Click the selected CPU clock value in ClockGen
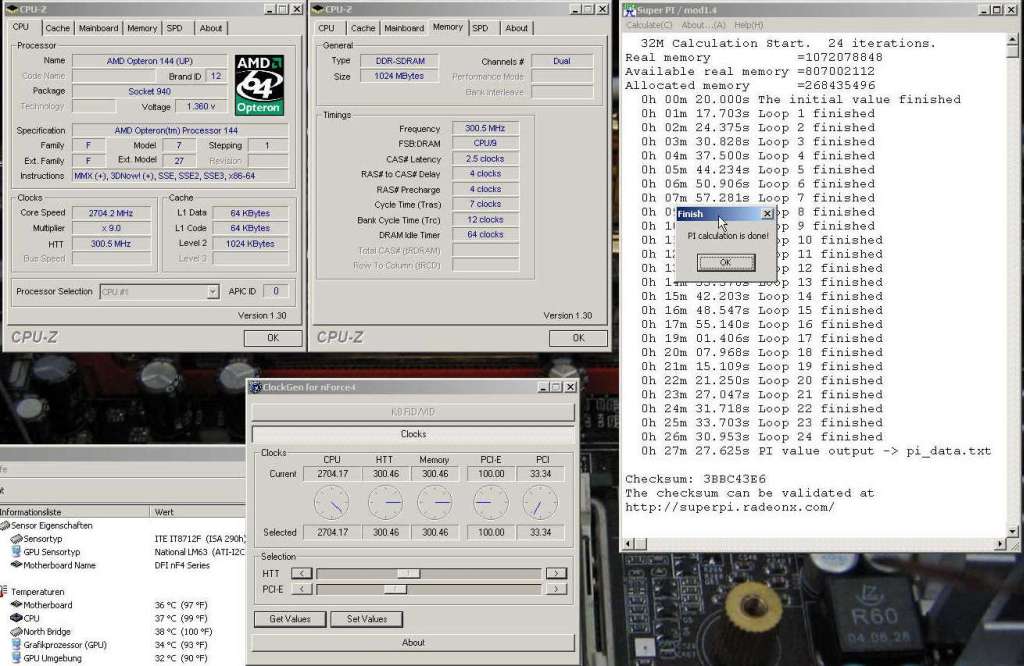The height and width of the screenshot is (666, 1024). 332,532
